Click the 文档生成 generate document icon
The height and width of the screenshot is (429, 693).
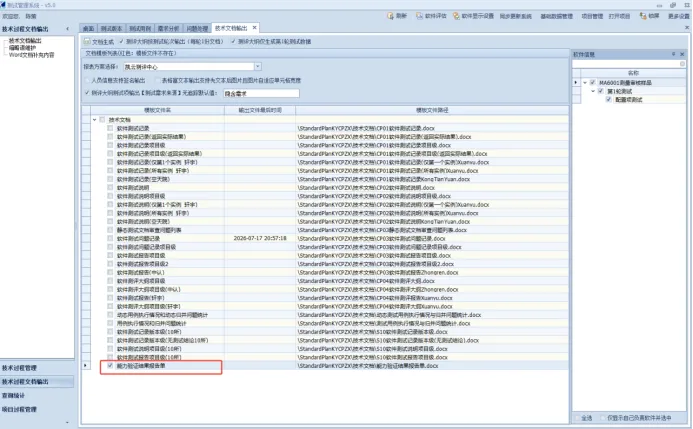[x=88, y=42]
